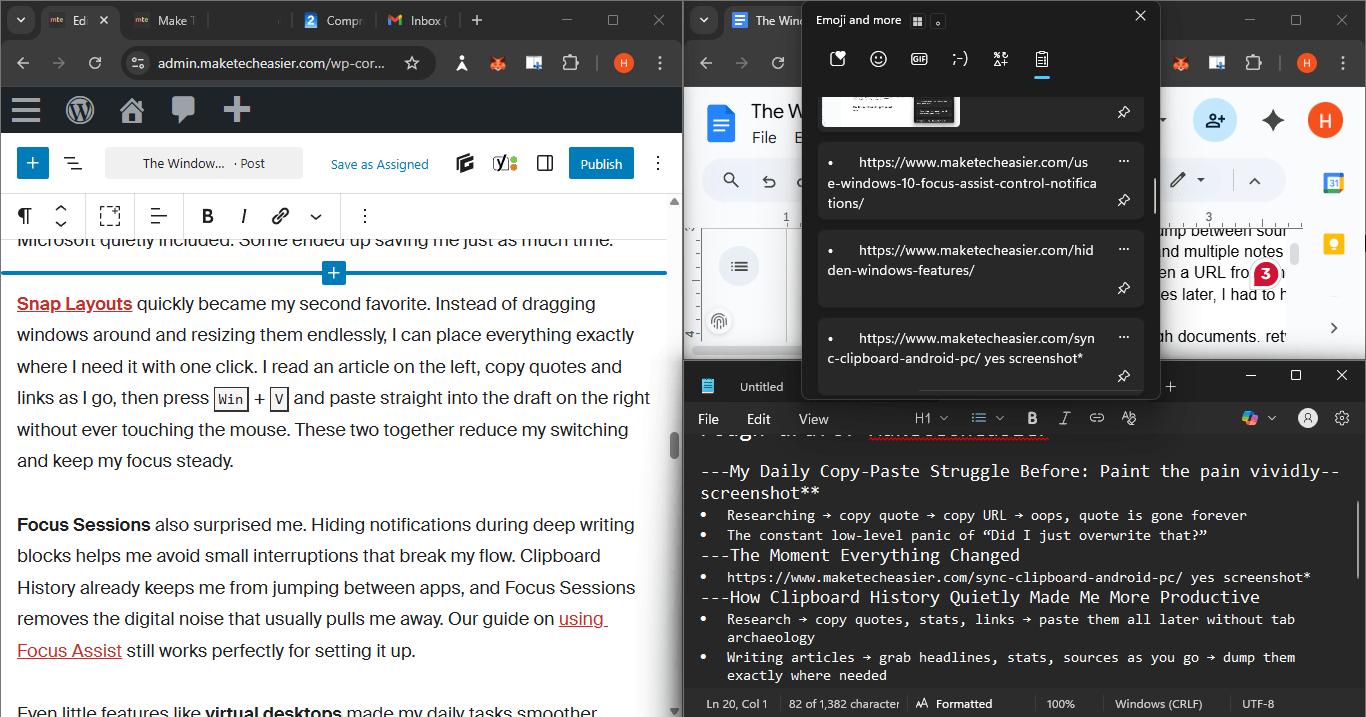1366x717 pixels.
Task: Expand the More formatting chevron in block toolbar
Action: [x=316, y=216]
